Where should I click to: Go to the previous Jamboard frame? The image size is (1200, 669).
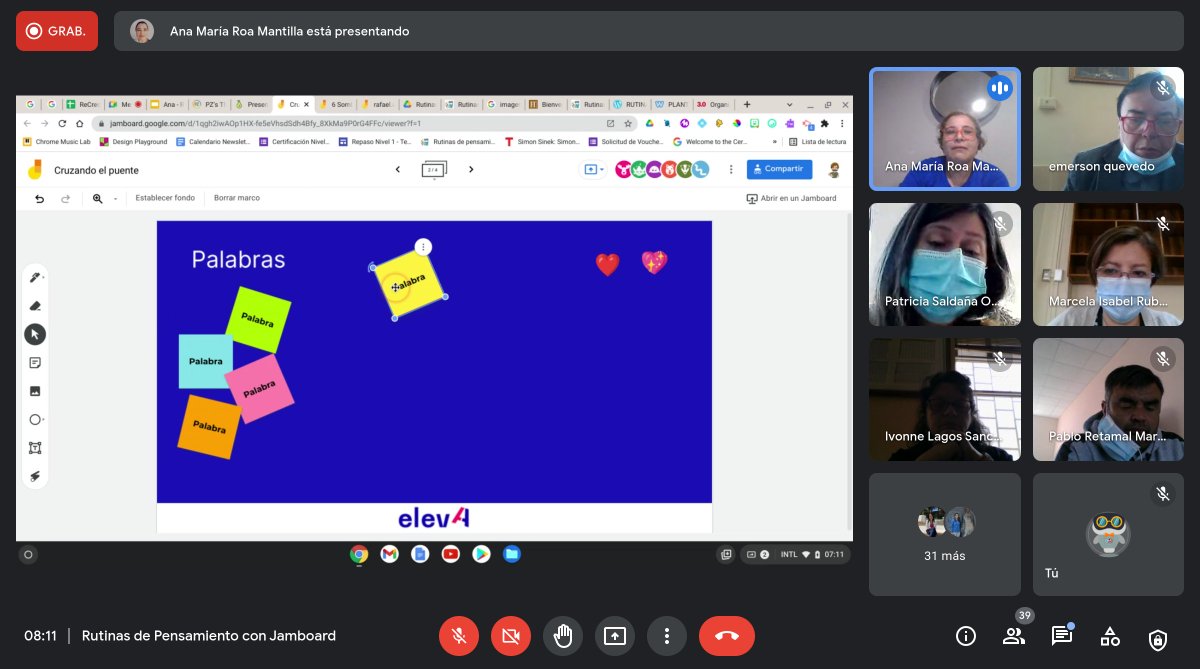[x=398, y=169]
